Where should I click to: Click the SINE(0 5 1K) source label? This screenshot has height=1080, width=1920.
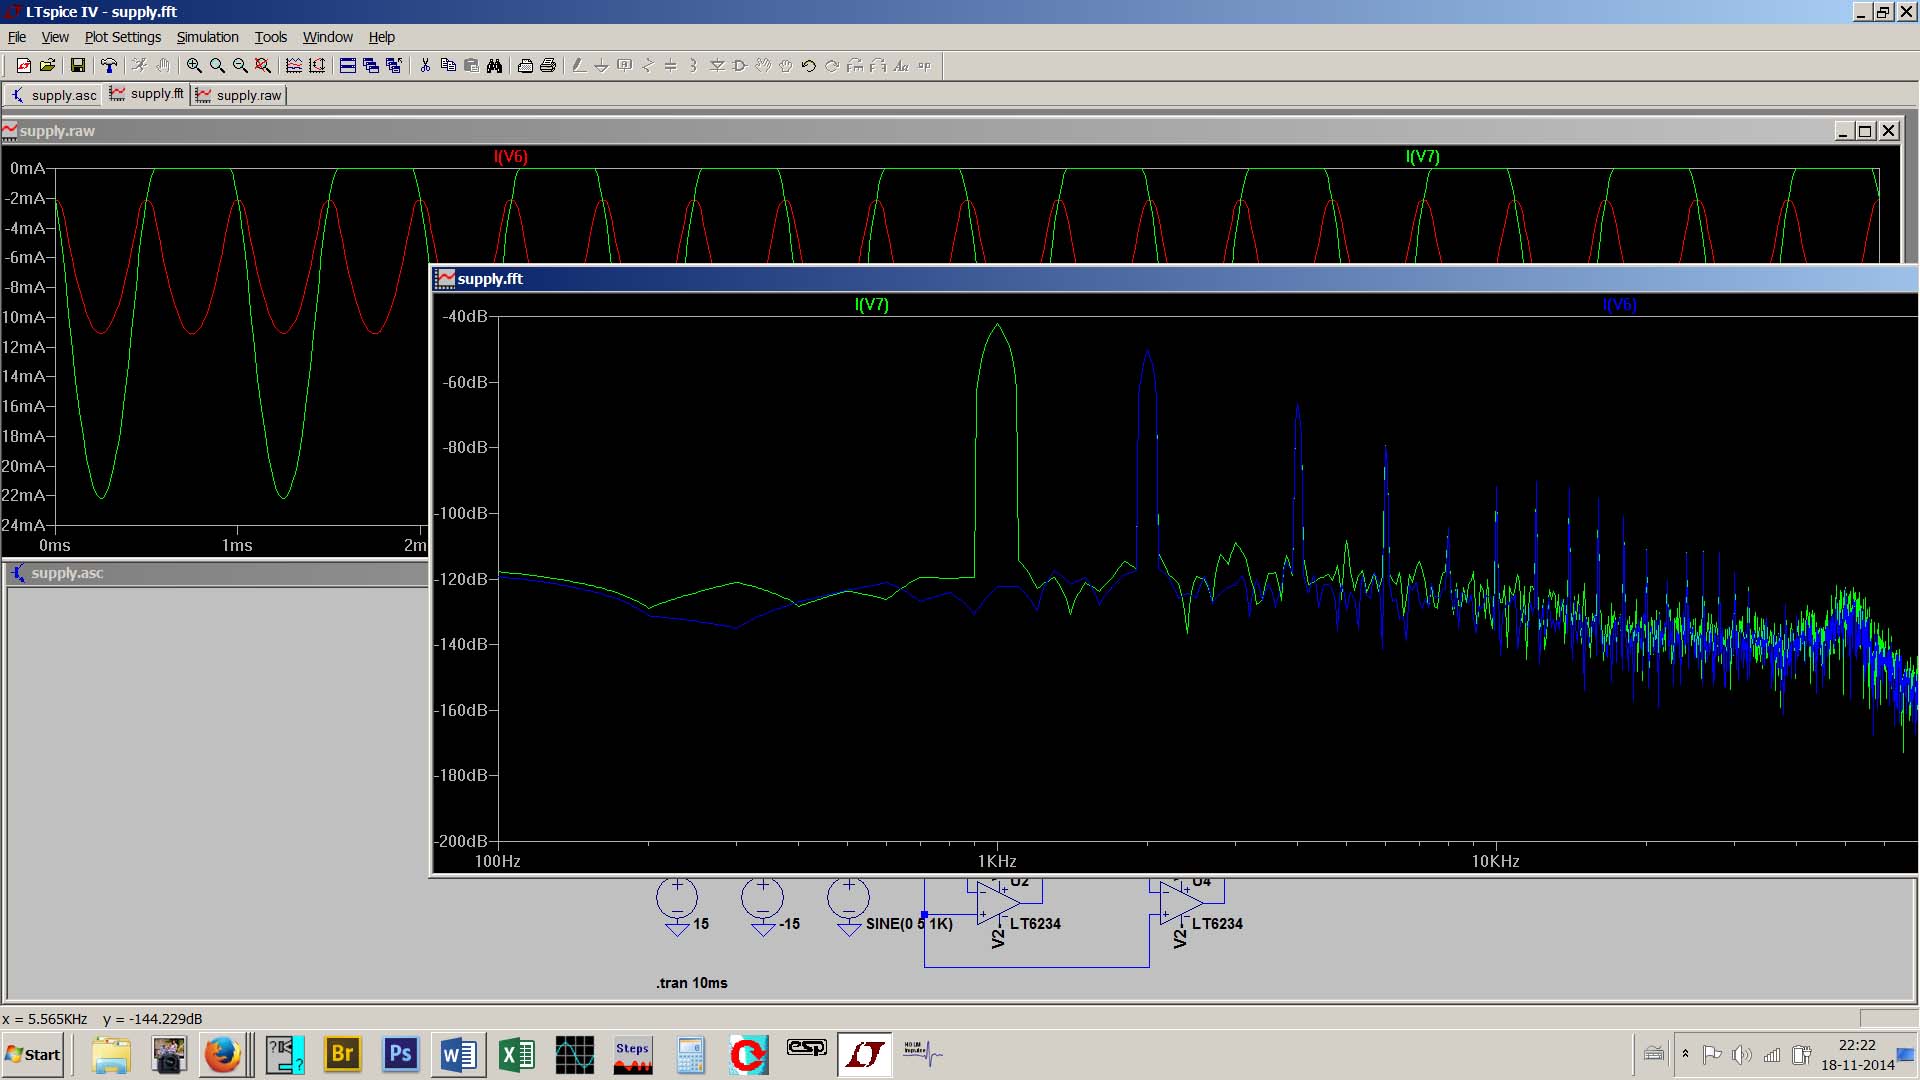click(x=909, y=924)
